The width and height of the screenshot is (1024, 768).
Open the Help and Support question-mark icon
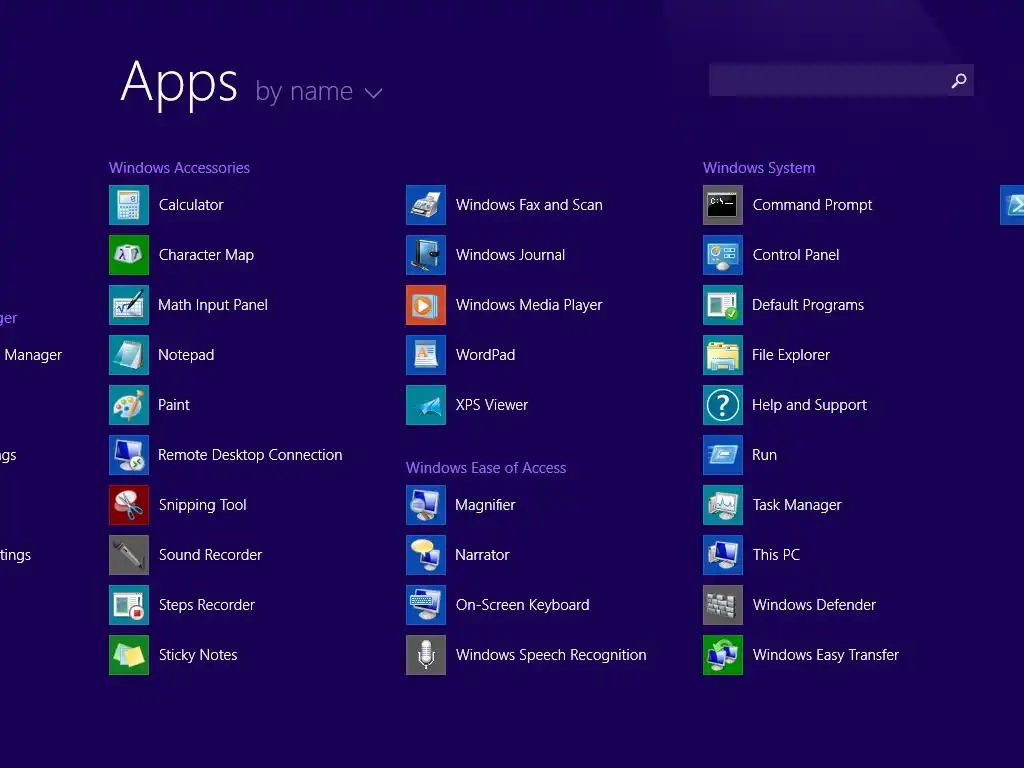point(723,405)
